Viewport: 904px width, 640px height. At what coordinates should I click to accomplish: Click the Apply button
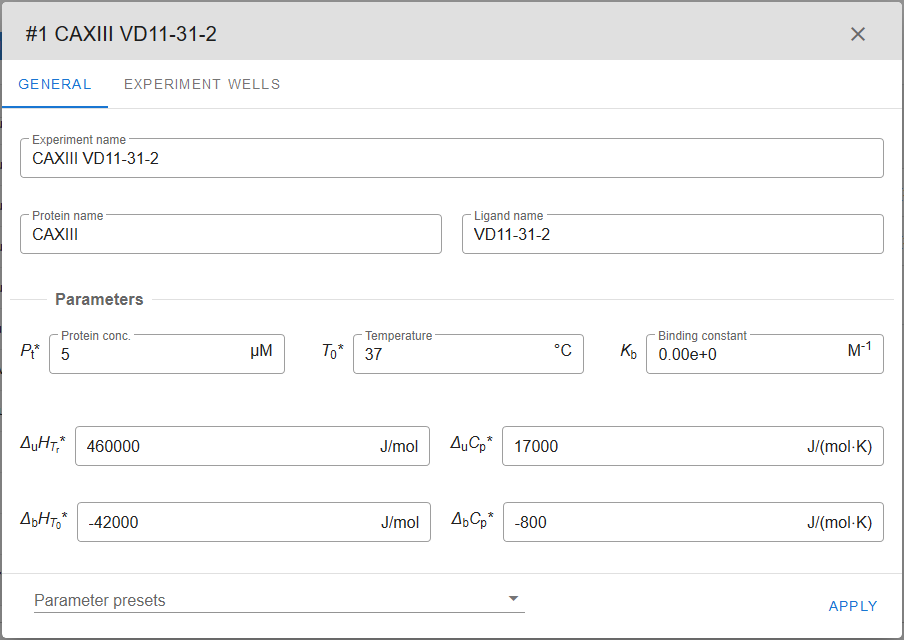click(852, 606)
